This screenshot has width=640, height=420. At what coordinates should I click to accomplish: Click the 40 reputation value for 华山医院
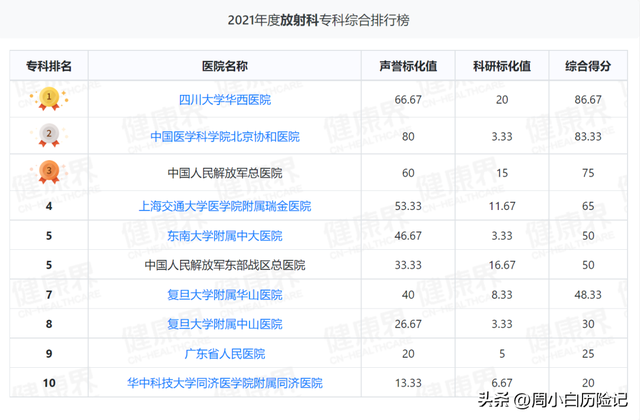click(x=408, y=294)
